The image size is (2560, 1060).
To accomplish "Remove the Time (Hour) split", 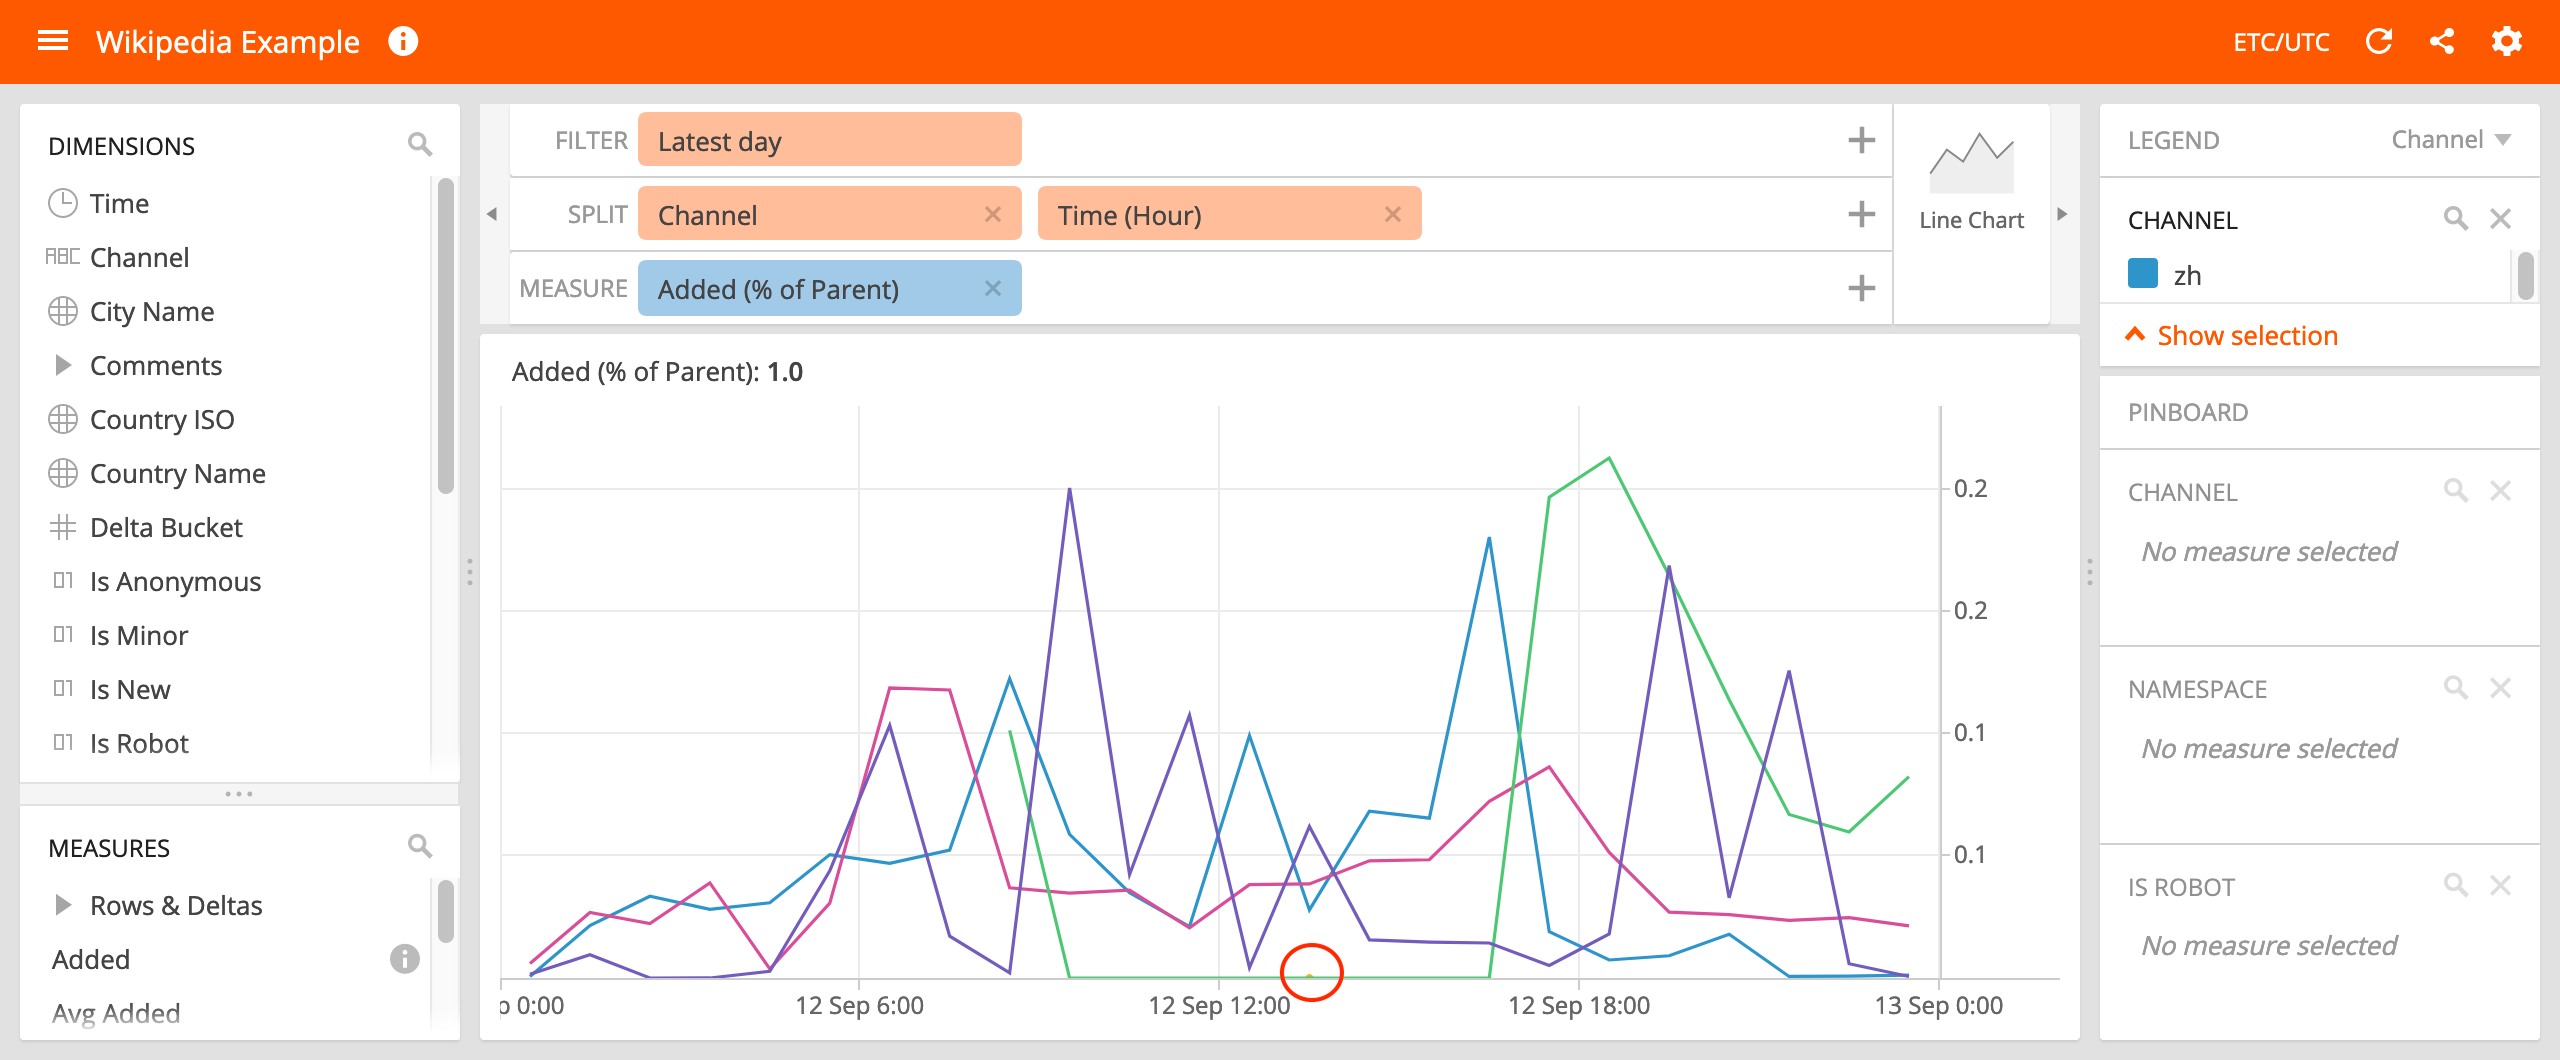I will tap(1393, 213).
